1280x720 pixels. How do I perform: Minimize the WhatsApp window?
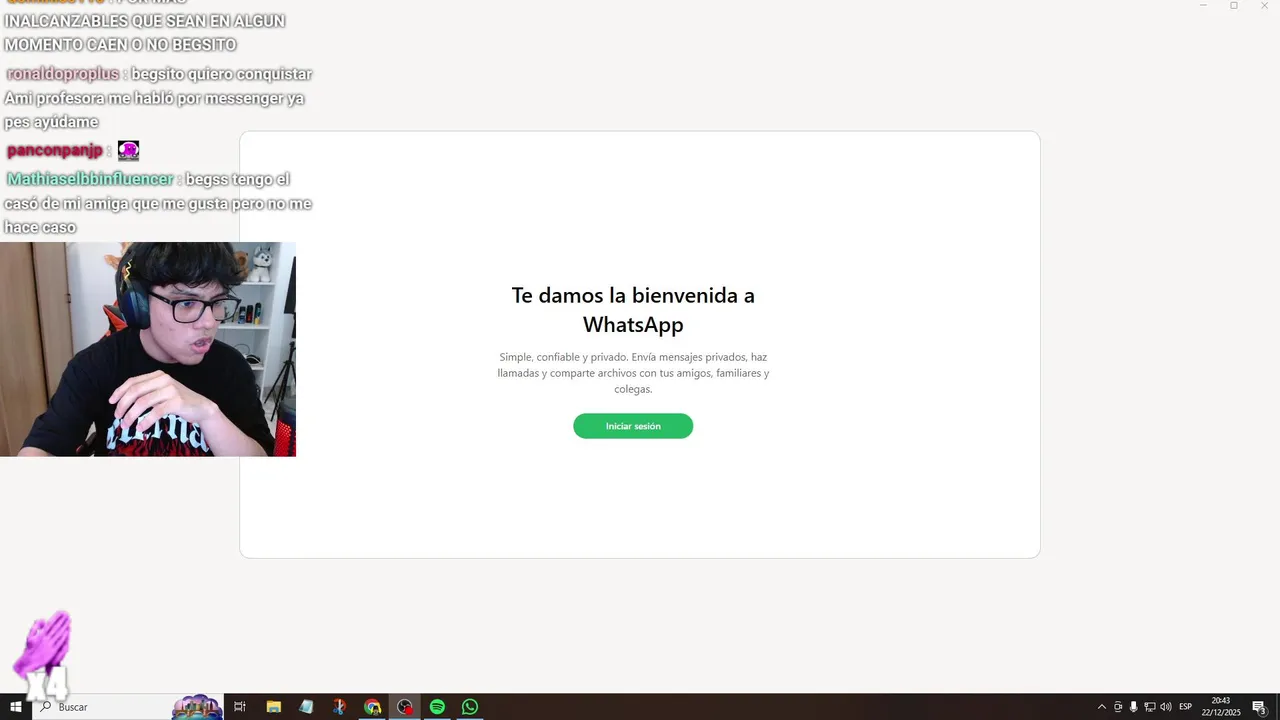point(1203,6)
